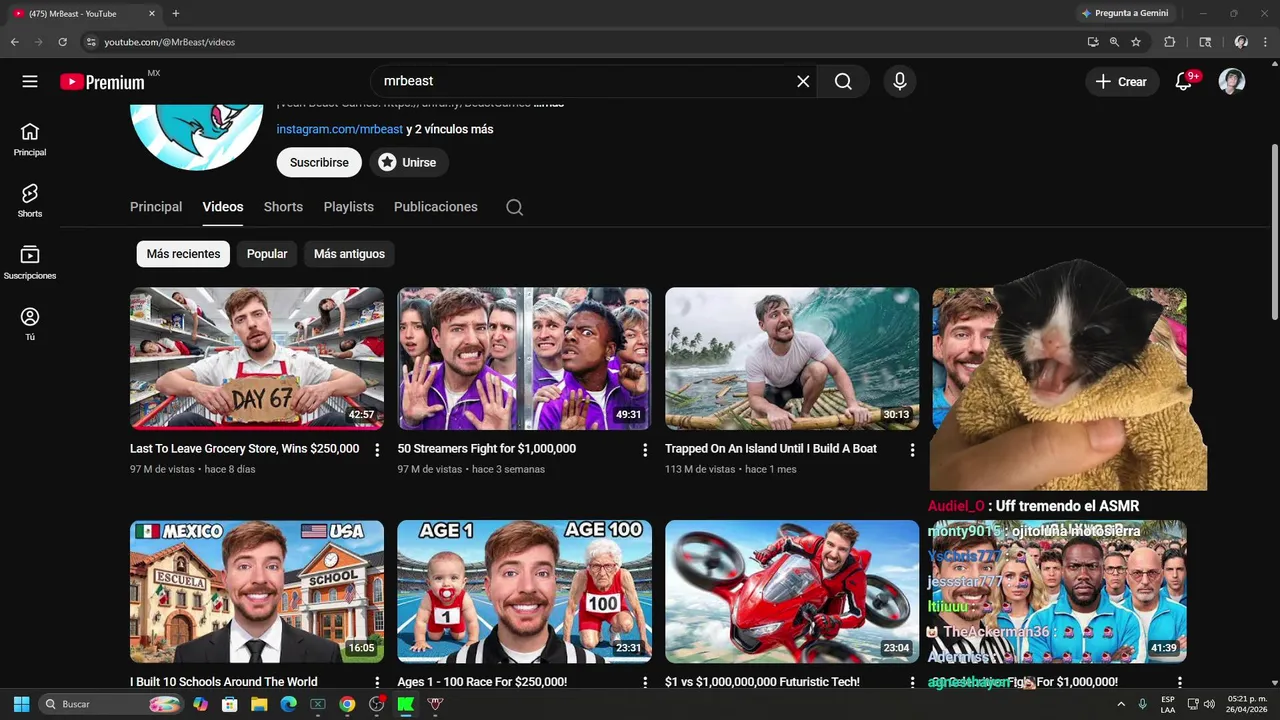Open the volume control in system tray
The width and height of the screenshot is (1280, 720).
(x=1209, y=704)
